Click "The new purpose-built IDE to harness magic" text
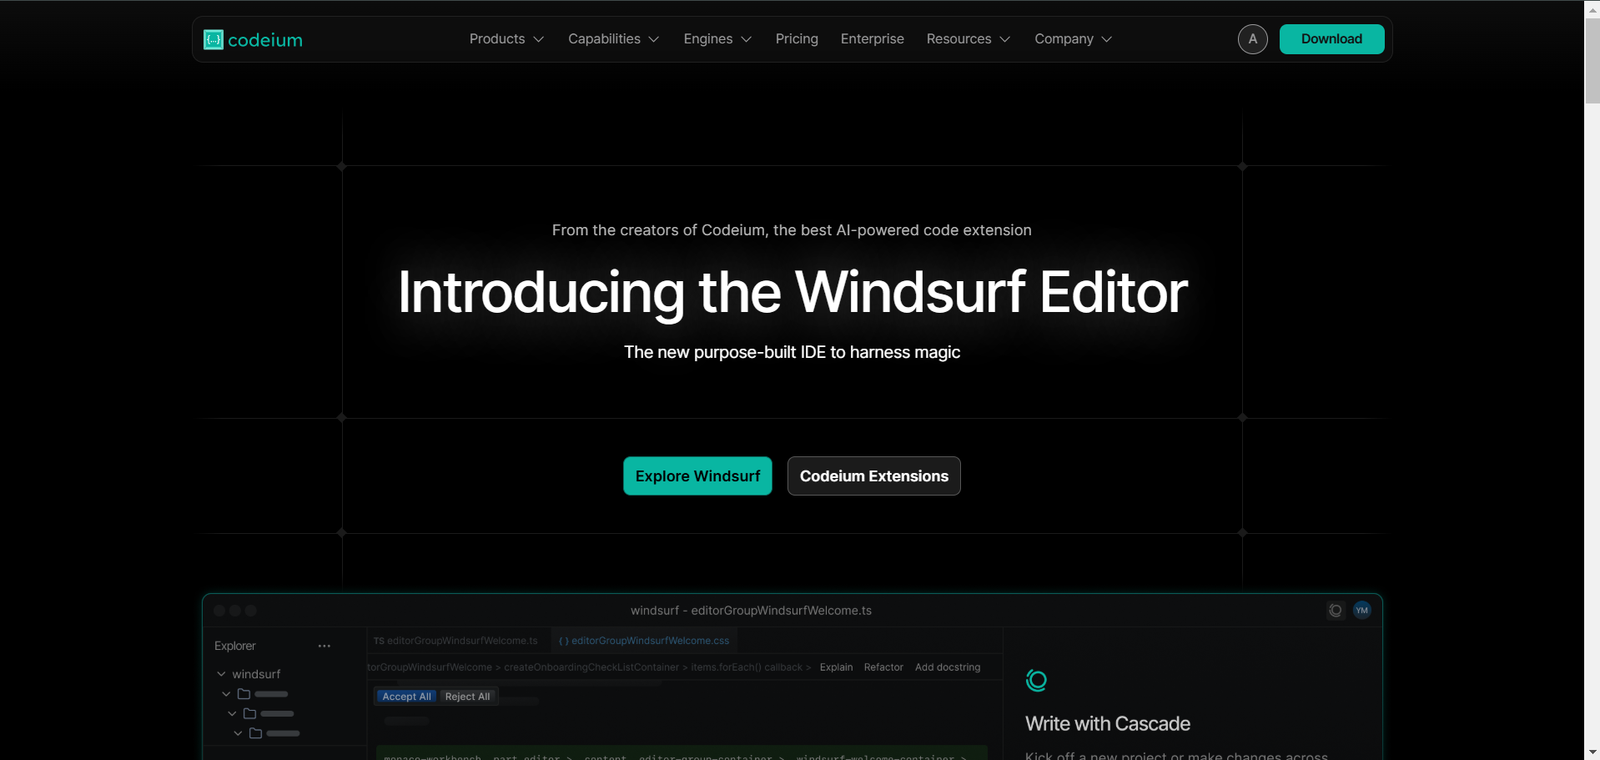Screen dimensions: 1600x760 (792, 352)
